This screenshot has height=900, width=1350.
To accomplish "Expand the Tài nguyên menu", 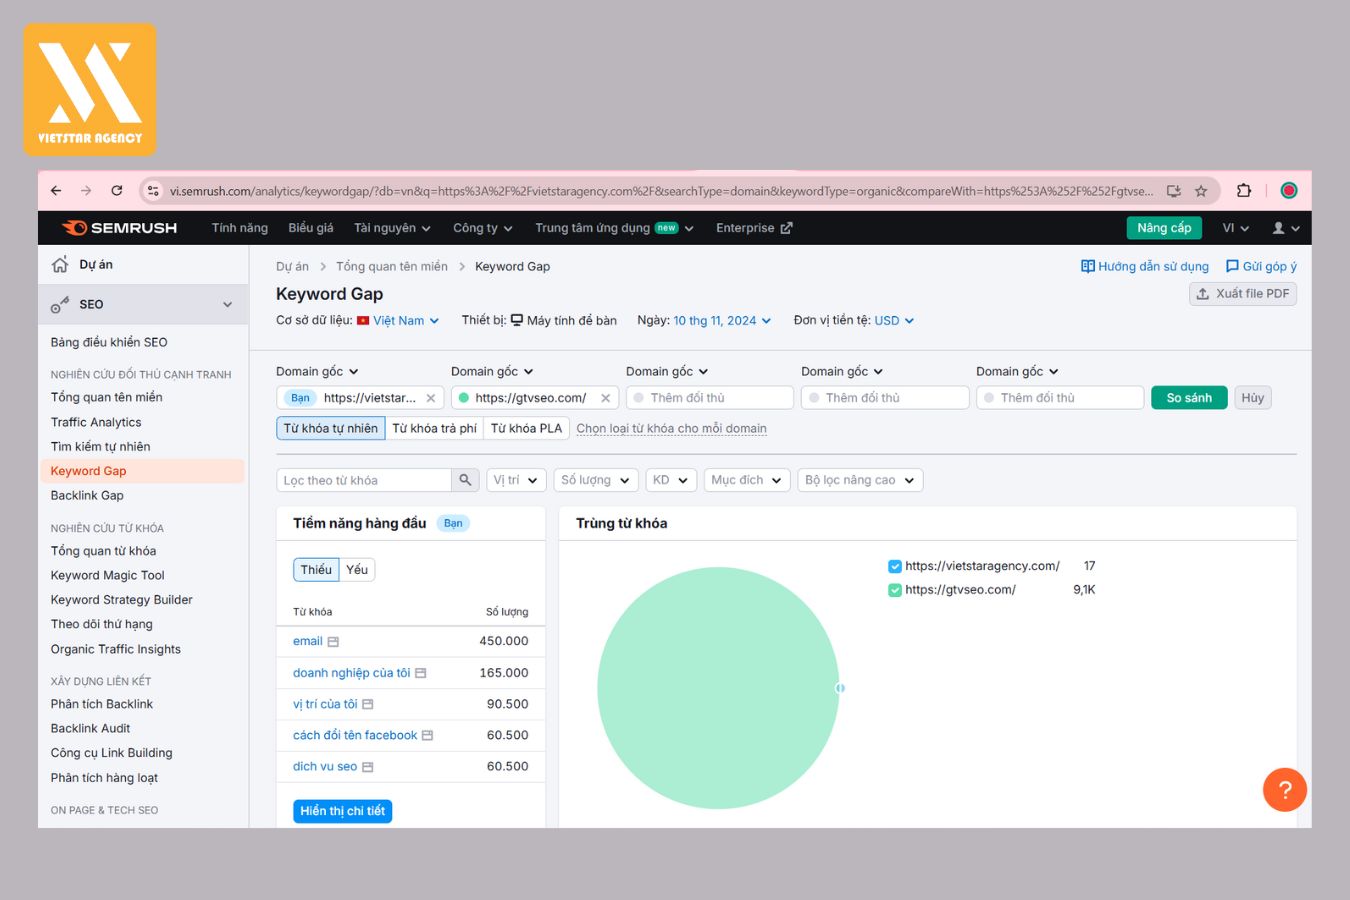I will pyautogui.click(x=392, y=228).
